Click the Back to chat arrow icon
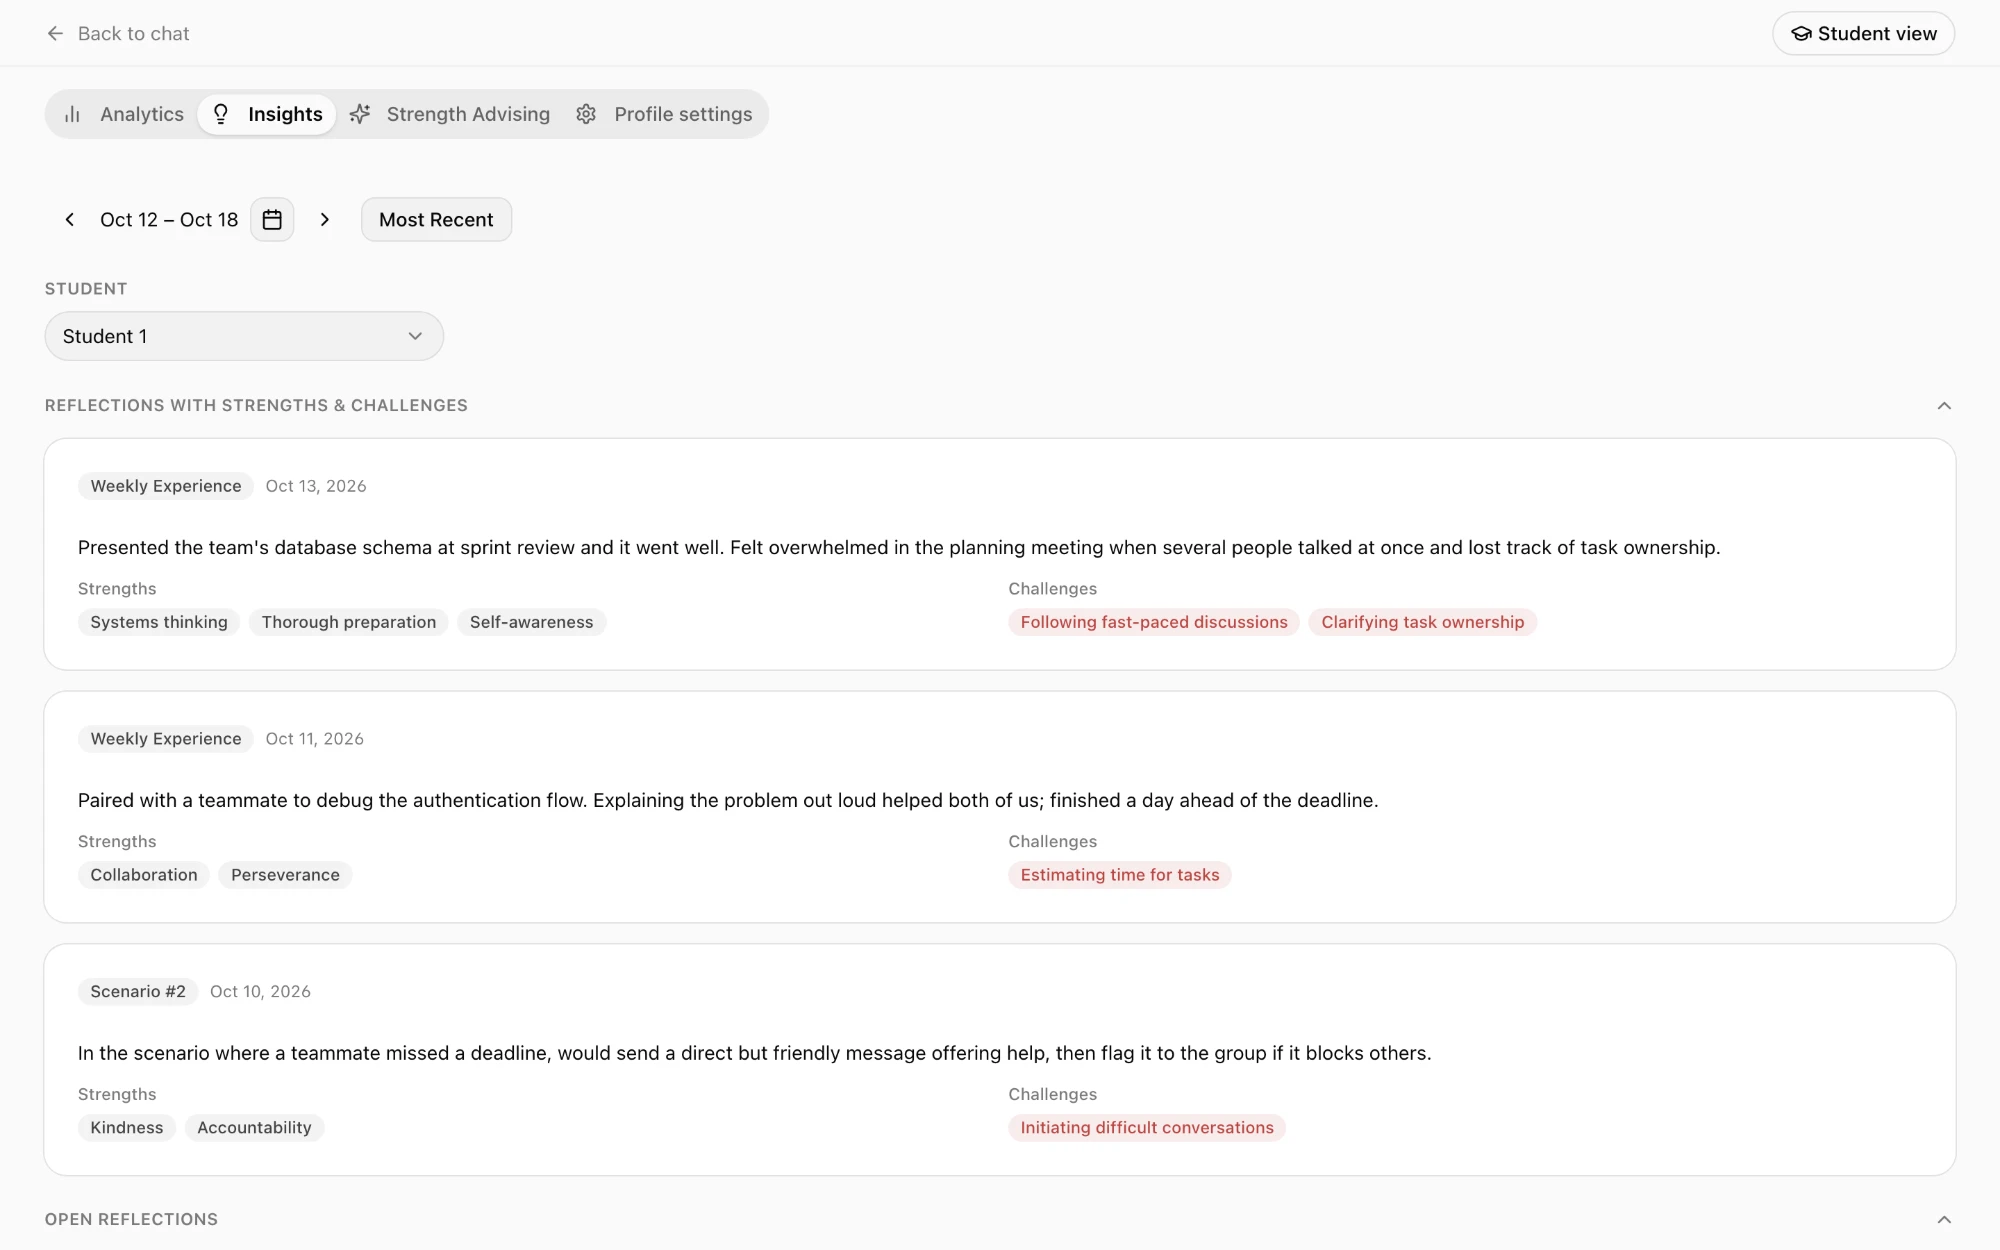2000x1250 pixels. pos(55,33)
